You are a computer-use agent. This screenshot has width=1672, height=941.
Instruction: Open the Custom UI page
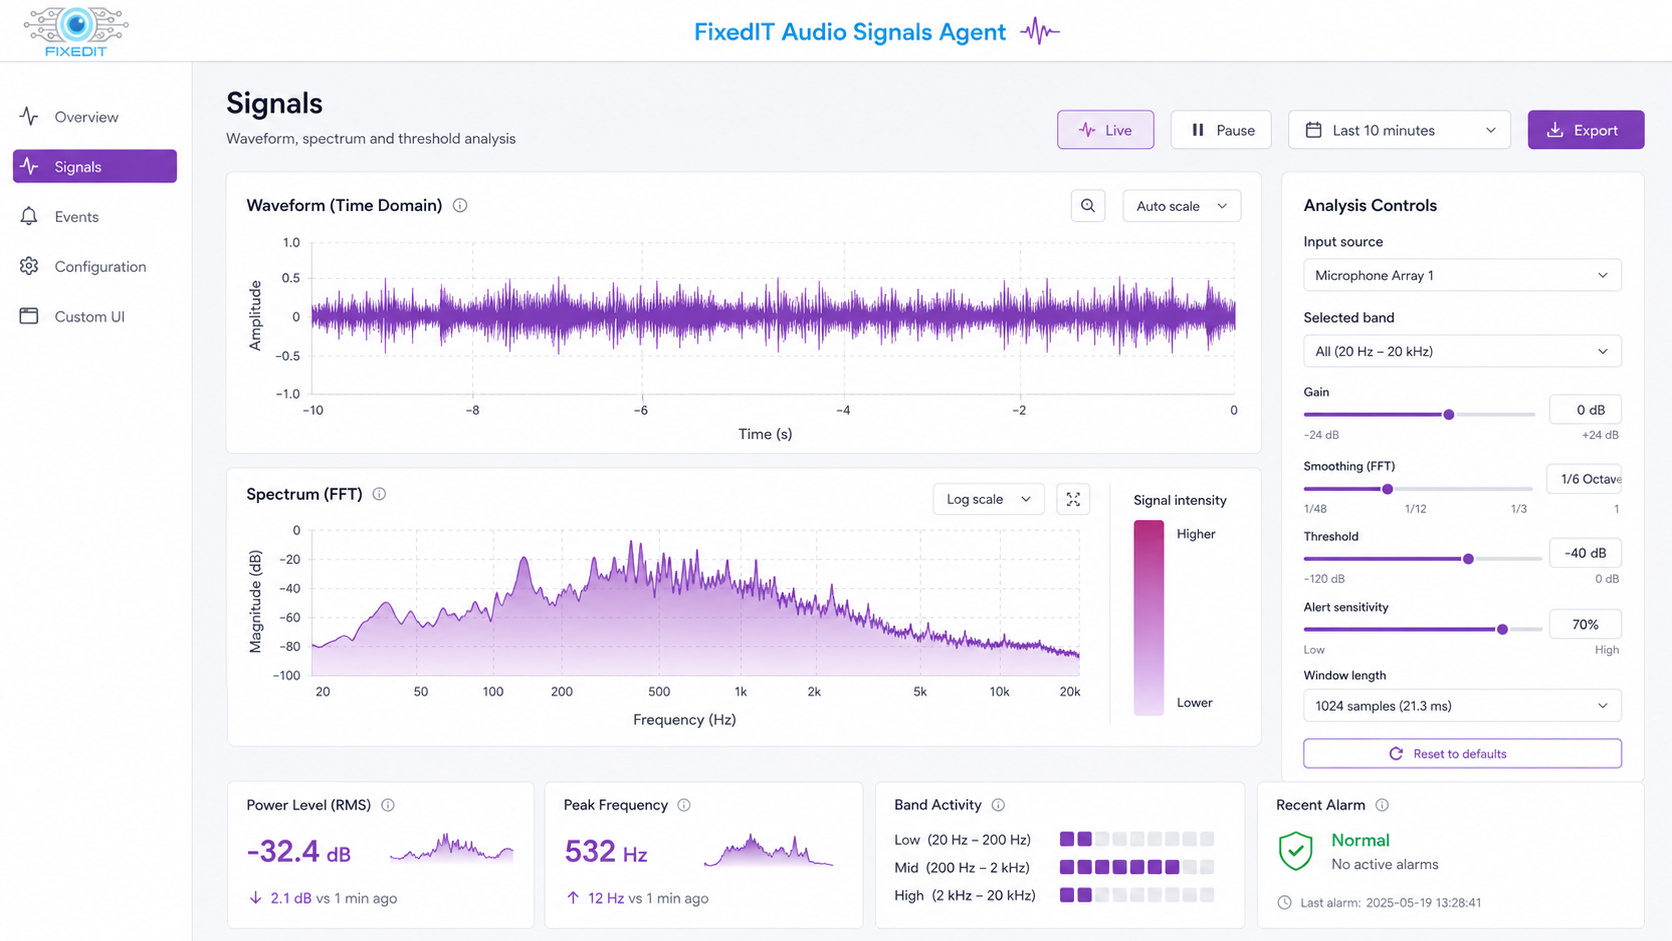[x=95, y=316]
